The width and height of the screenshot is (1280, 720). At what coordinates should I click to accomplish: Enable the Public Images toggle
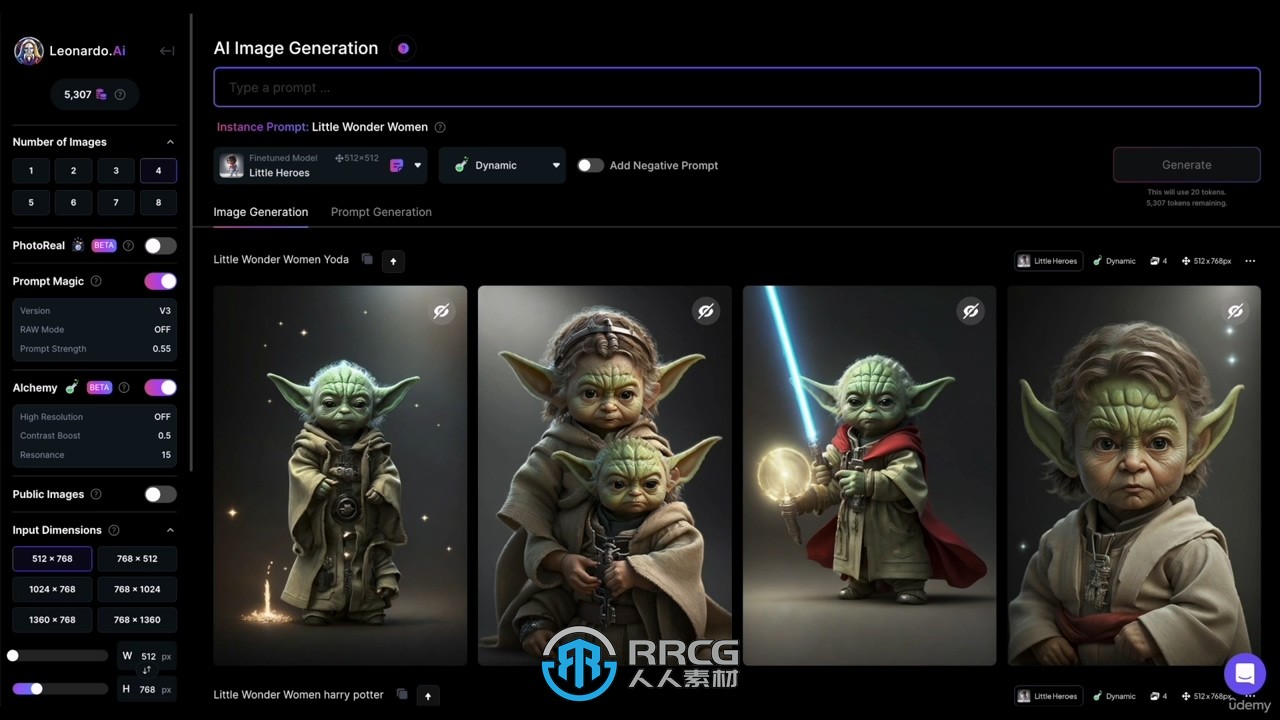[x=160, y=494]
